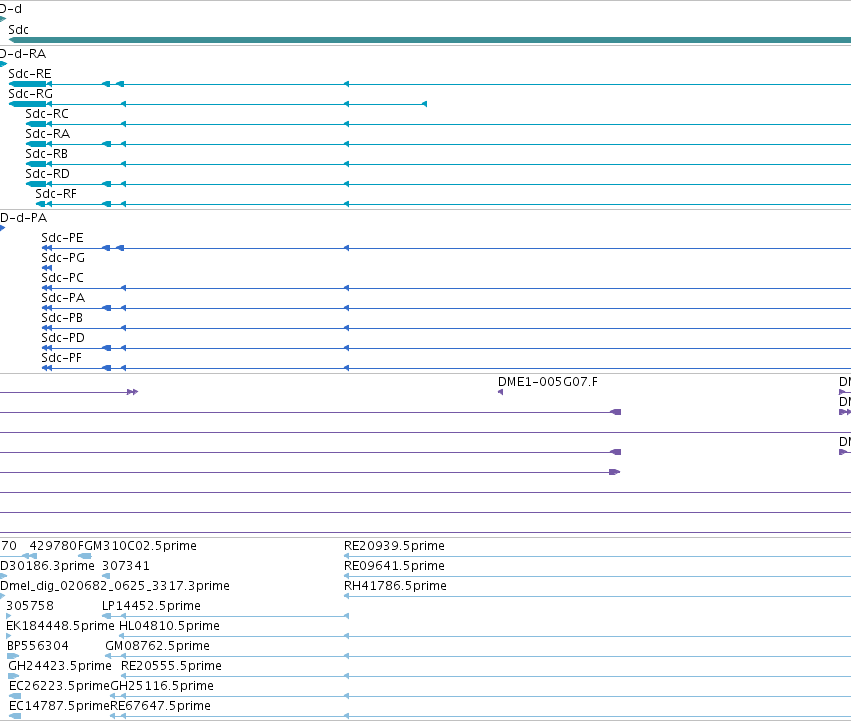851x721 pixels.
Task: Click the D-d-RA transcript label
Action: 23,54
